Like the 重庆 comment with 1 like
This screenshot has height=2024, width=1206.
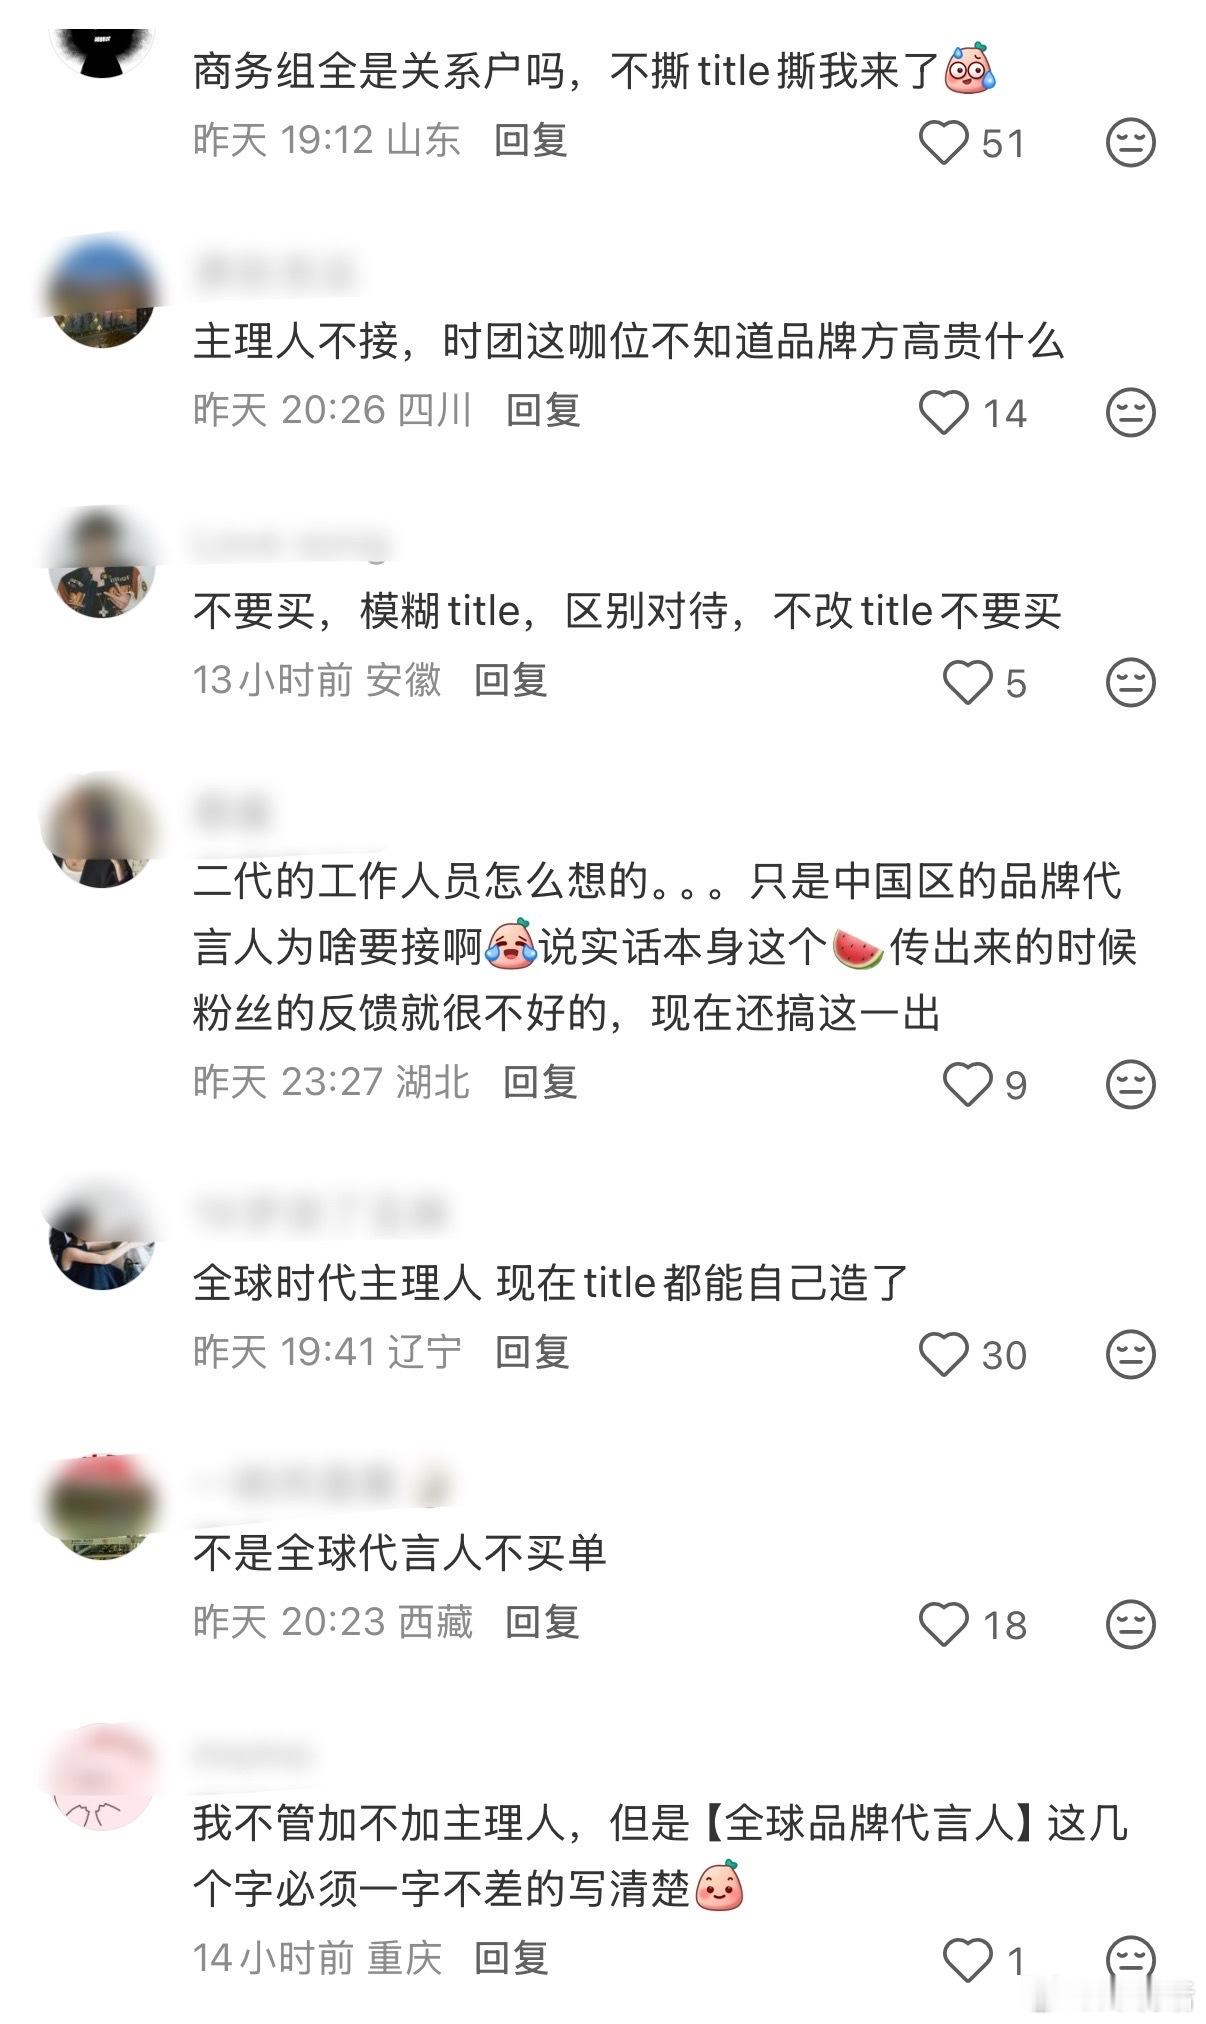click(968, 1960)
